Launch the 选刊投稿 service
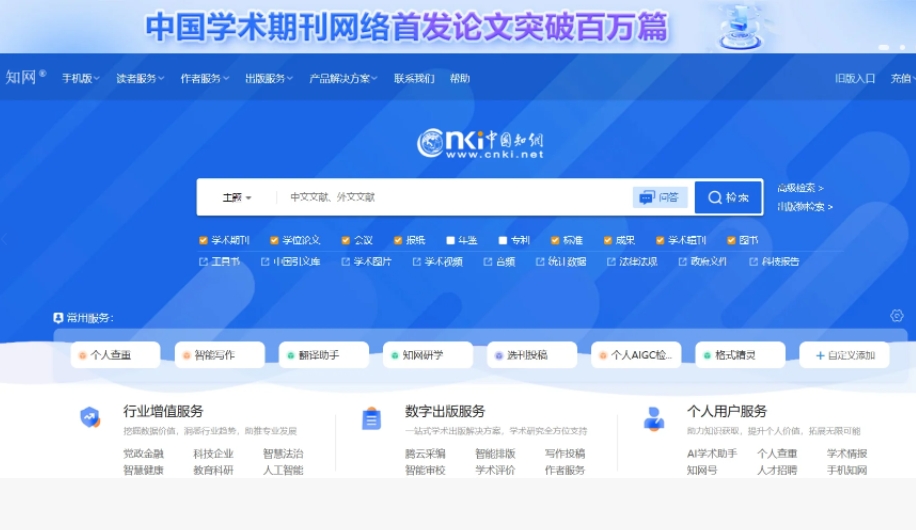 [x=532, y=355]
